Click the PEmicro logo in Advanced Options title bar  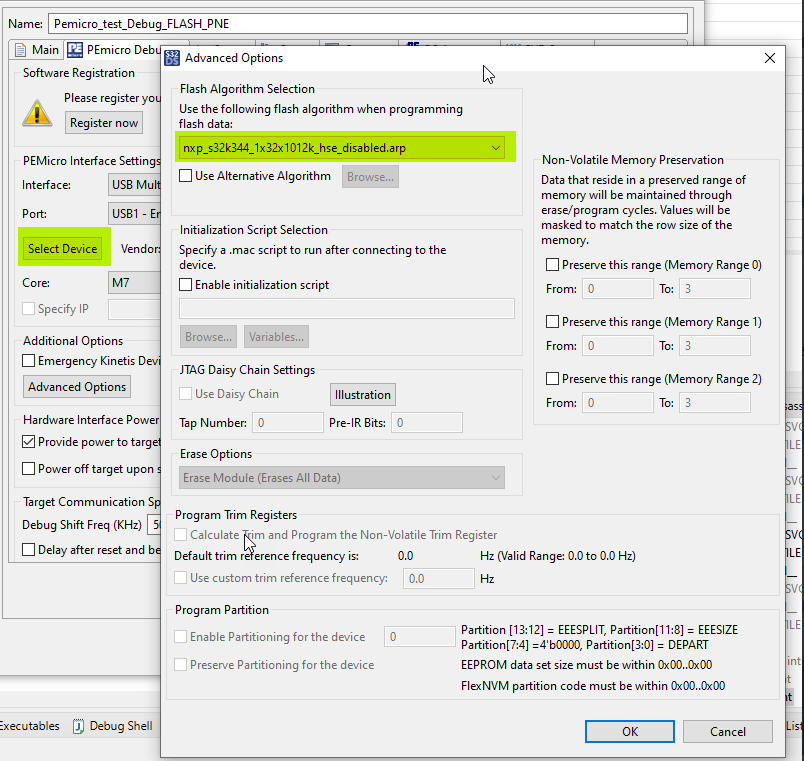(x=172, y=58)
